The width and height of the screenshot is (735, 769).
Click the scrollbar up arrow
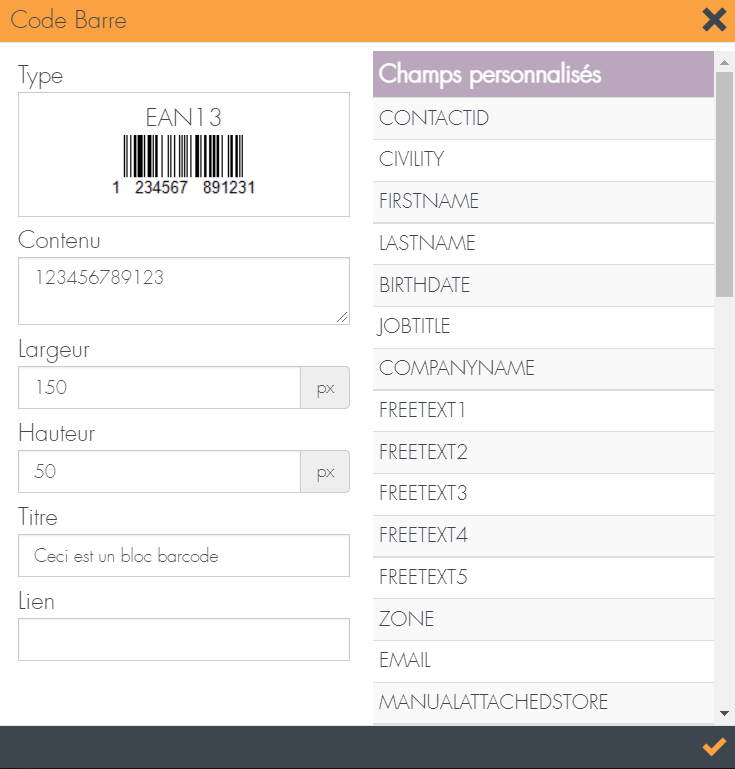(x=724, y=62)
